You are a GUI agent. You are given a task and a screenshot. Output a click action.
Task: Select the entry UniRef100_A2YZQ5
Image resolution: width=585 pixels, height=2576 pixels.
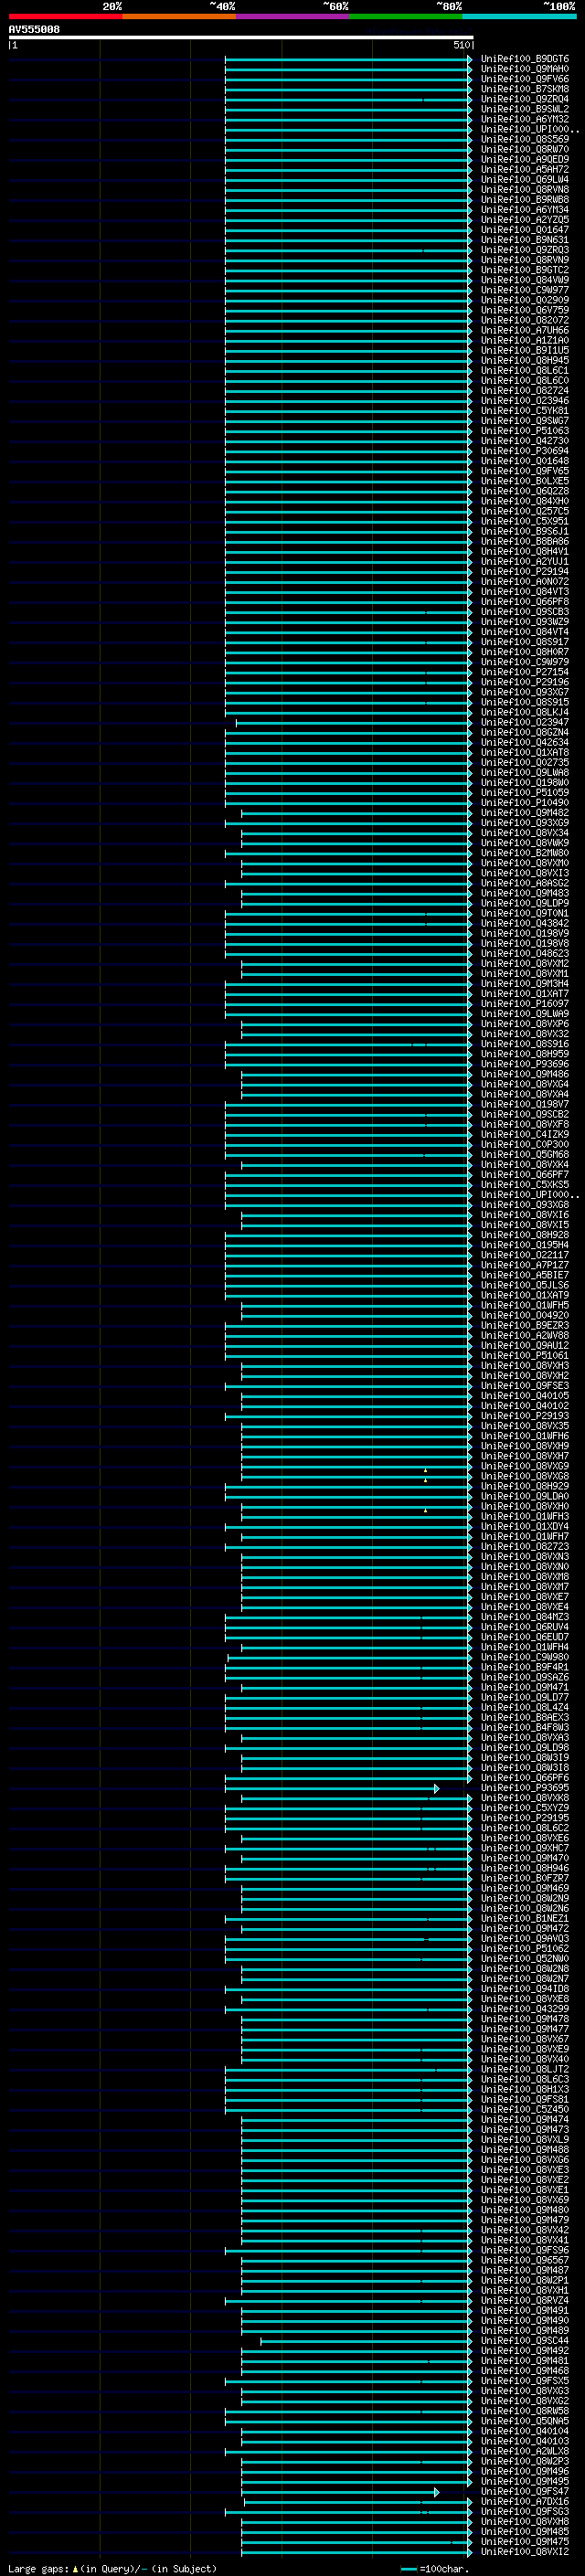(x=524, y=220)
